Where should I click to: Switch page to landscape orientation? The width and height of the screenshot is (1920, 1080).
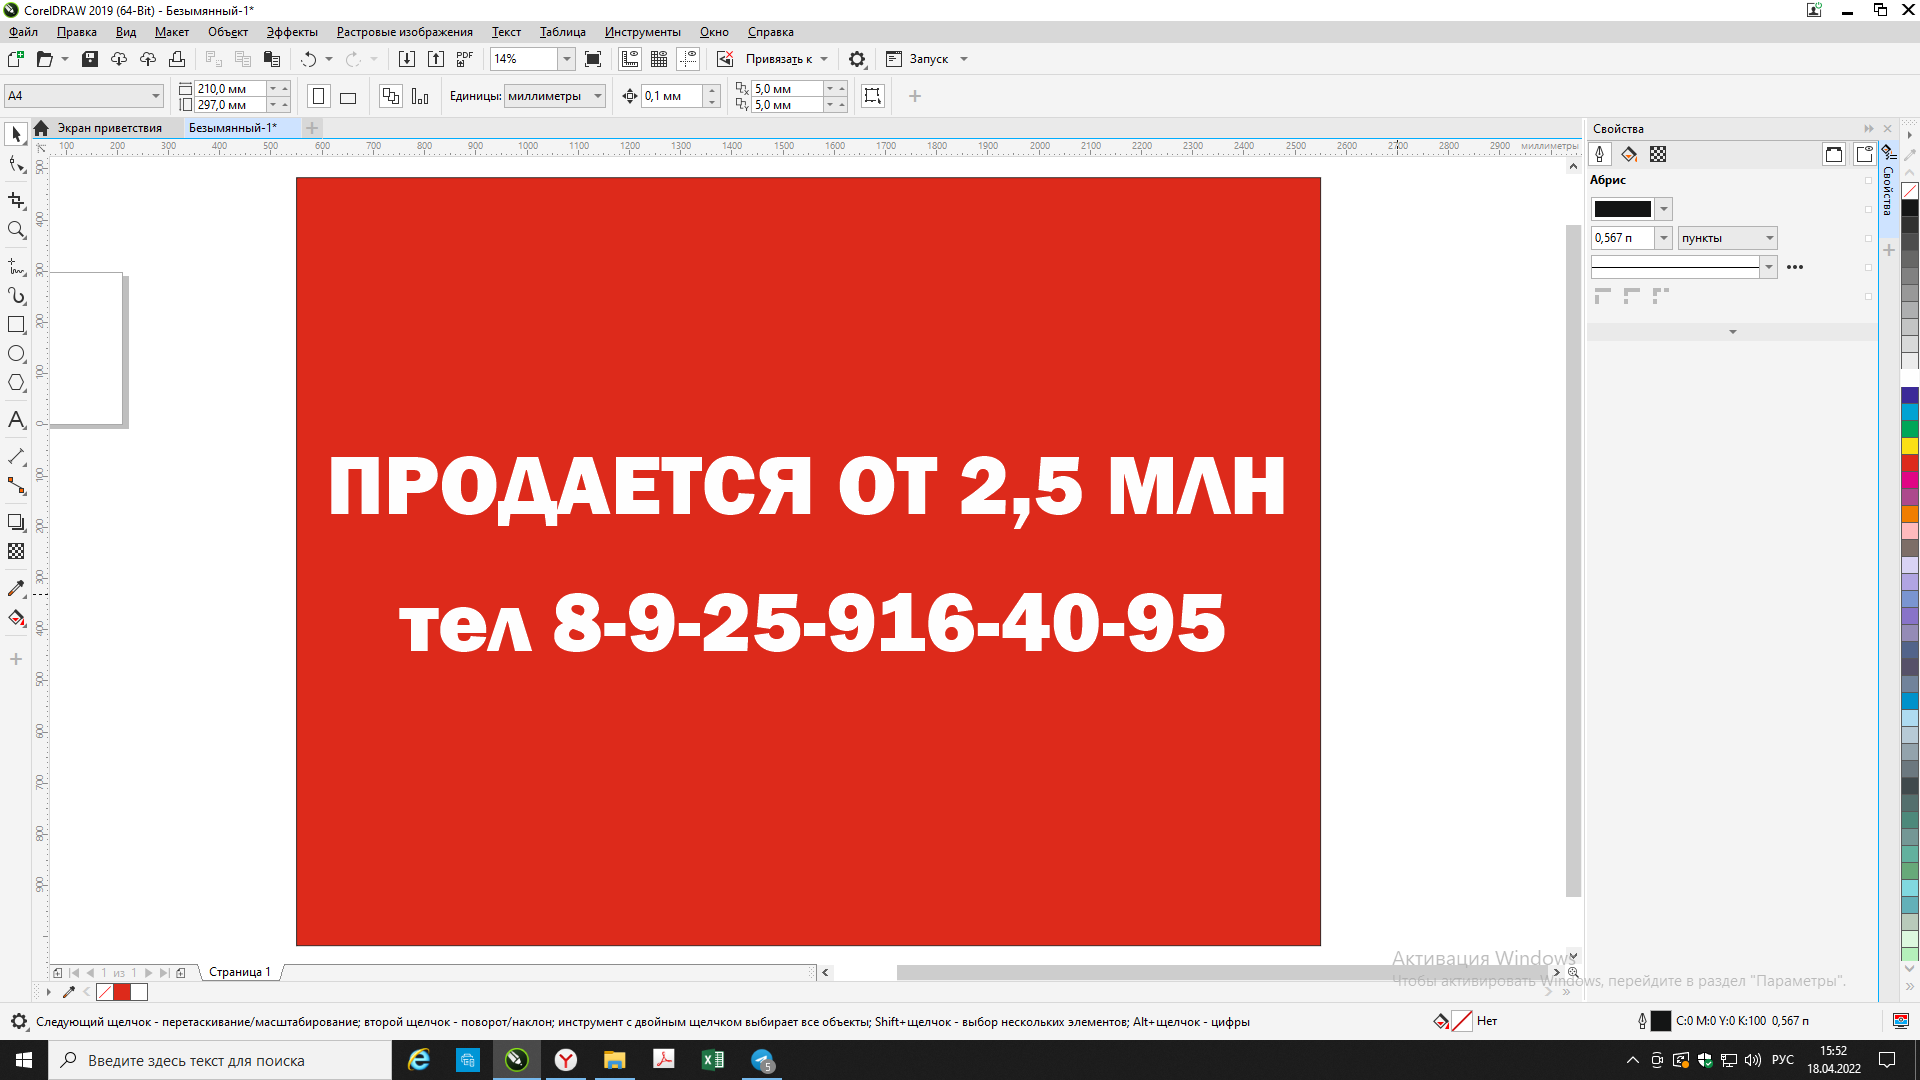(x=348, y=97)
